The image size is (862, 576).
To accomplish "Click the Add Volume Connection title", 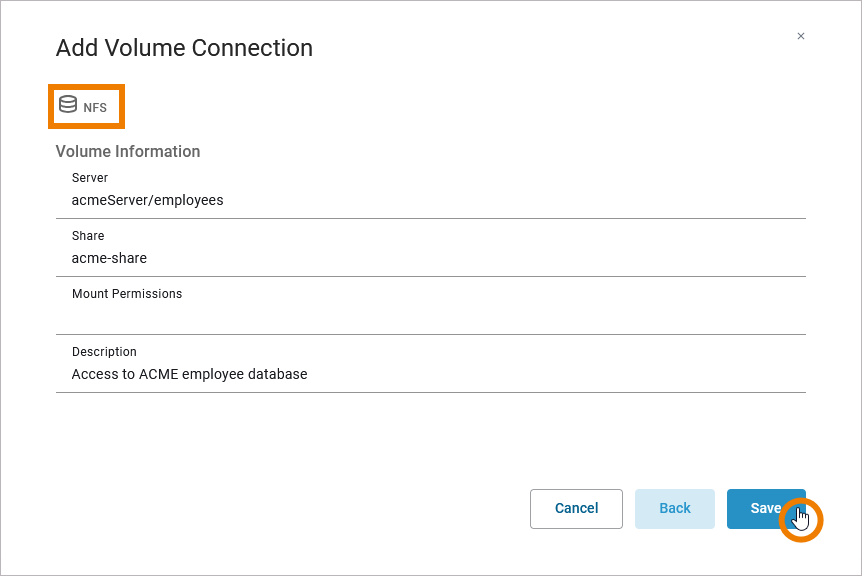I will coord(184,47).
